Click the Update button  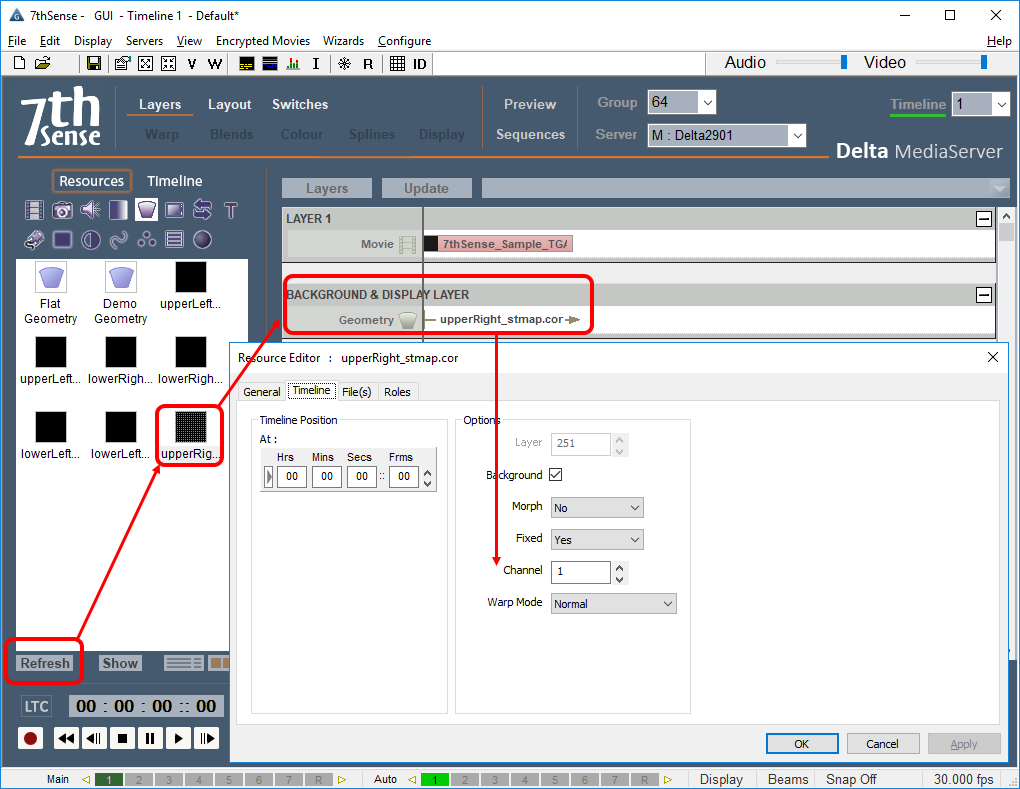click(426, 188)
